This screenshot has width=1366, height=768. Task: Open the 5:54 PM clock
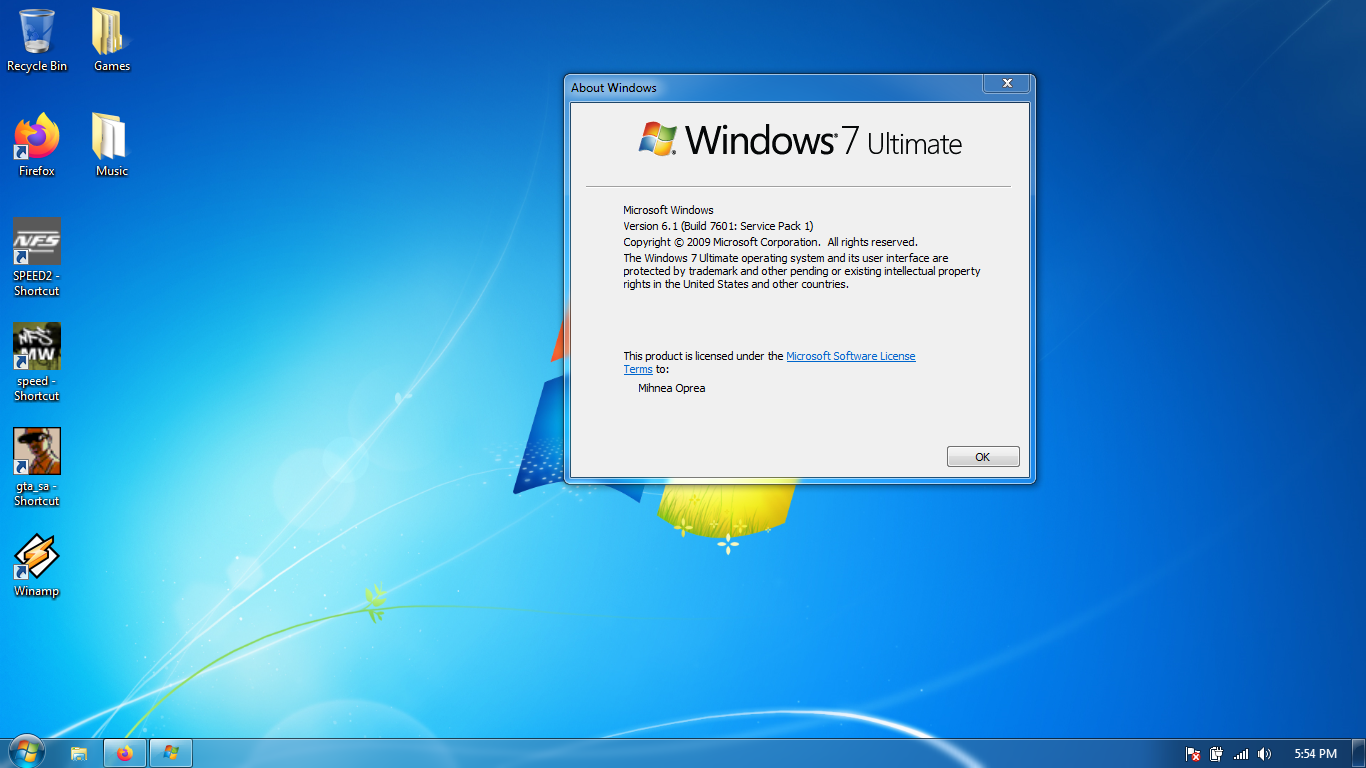pos(1315,754)
